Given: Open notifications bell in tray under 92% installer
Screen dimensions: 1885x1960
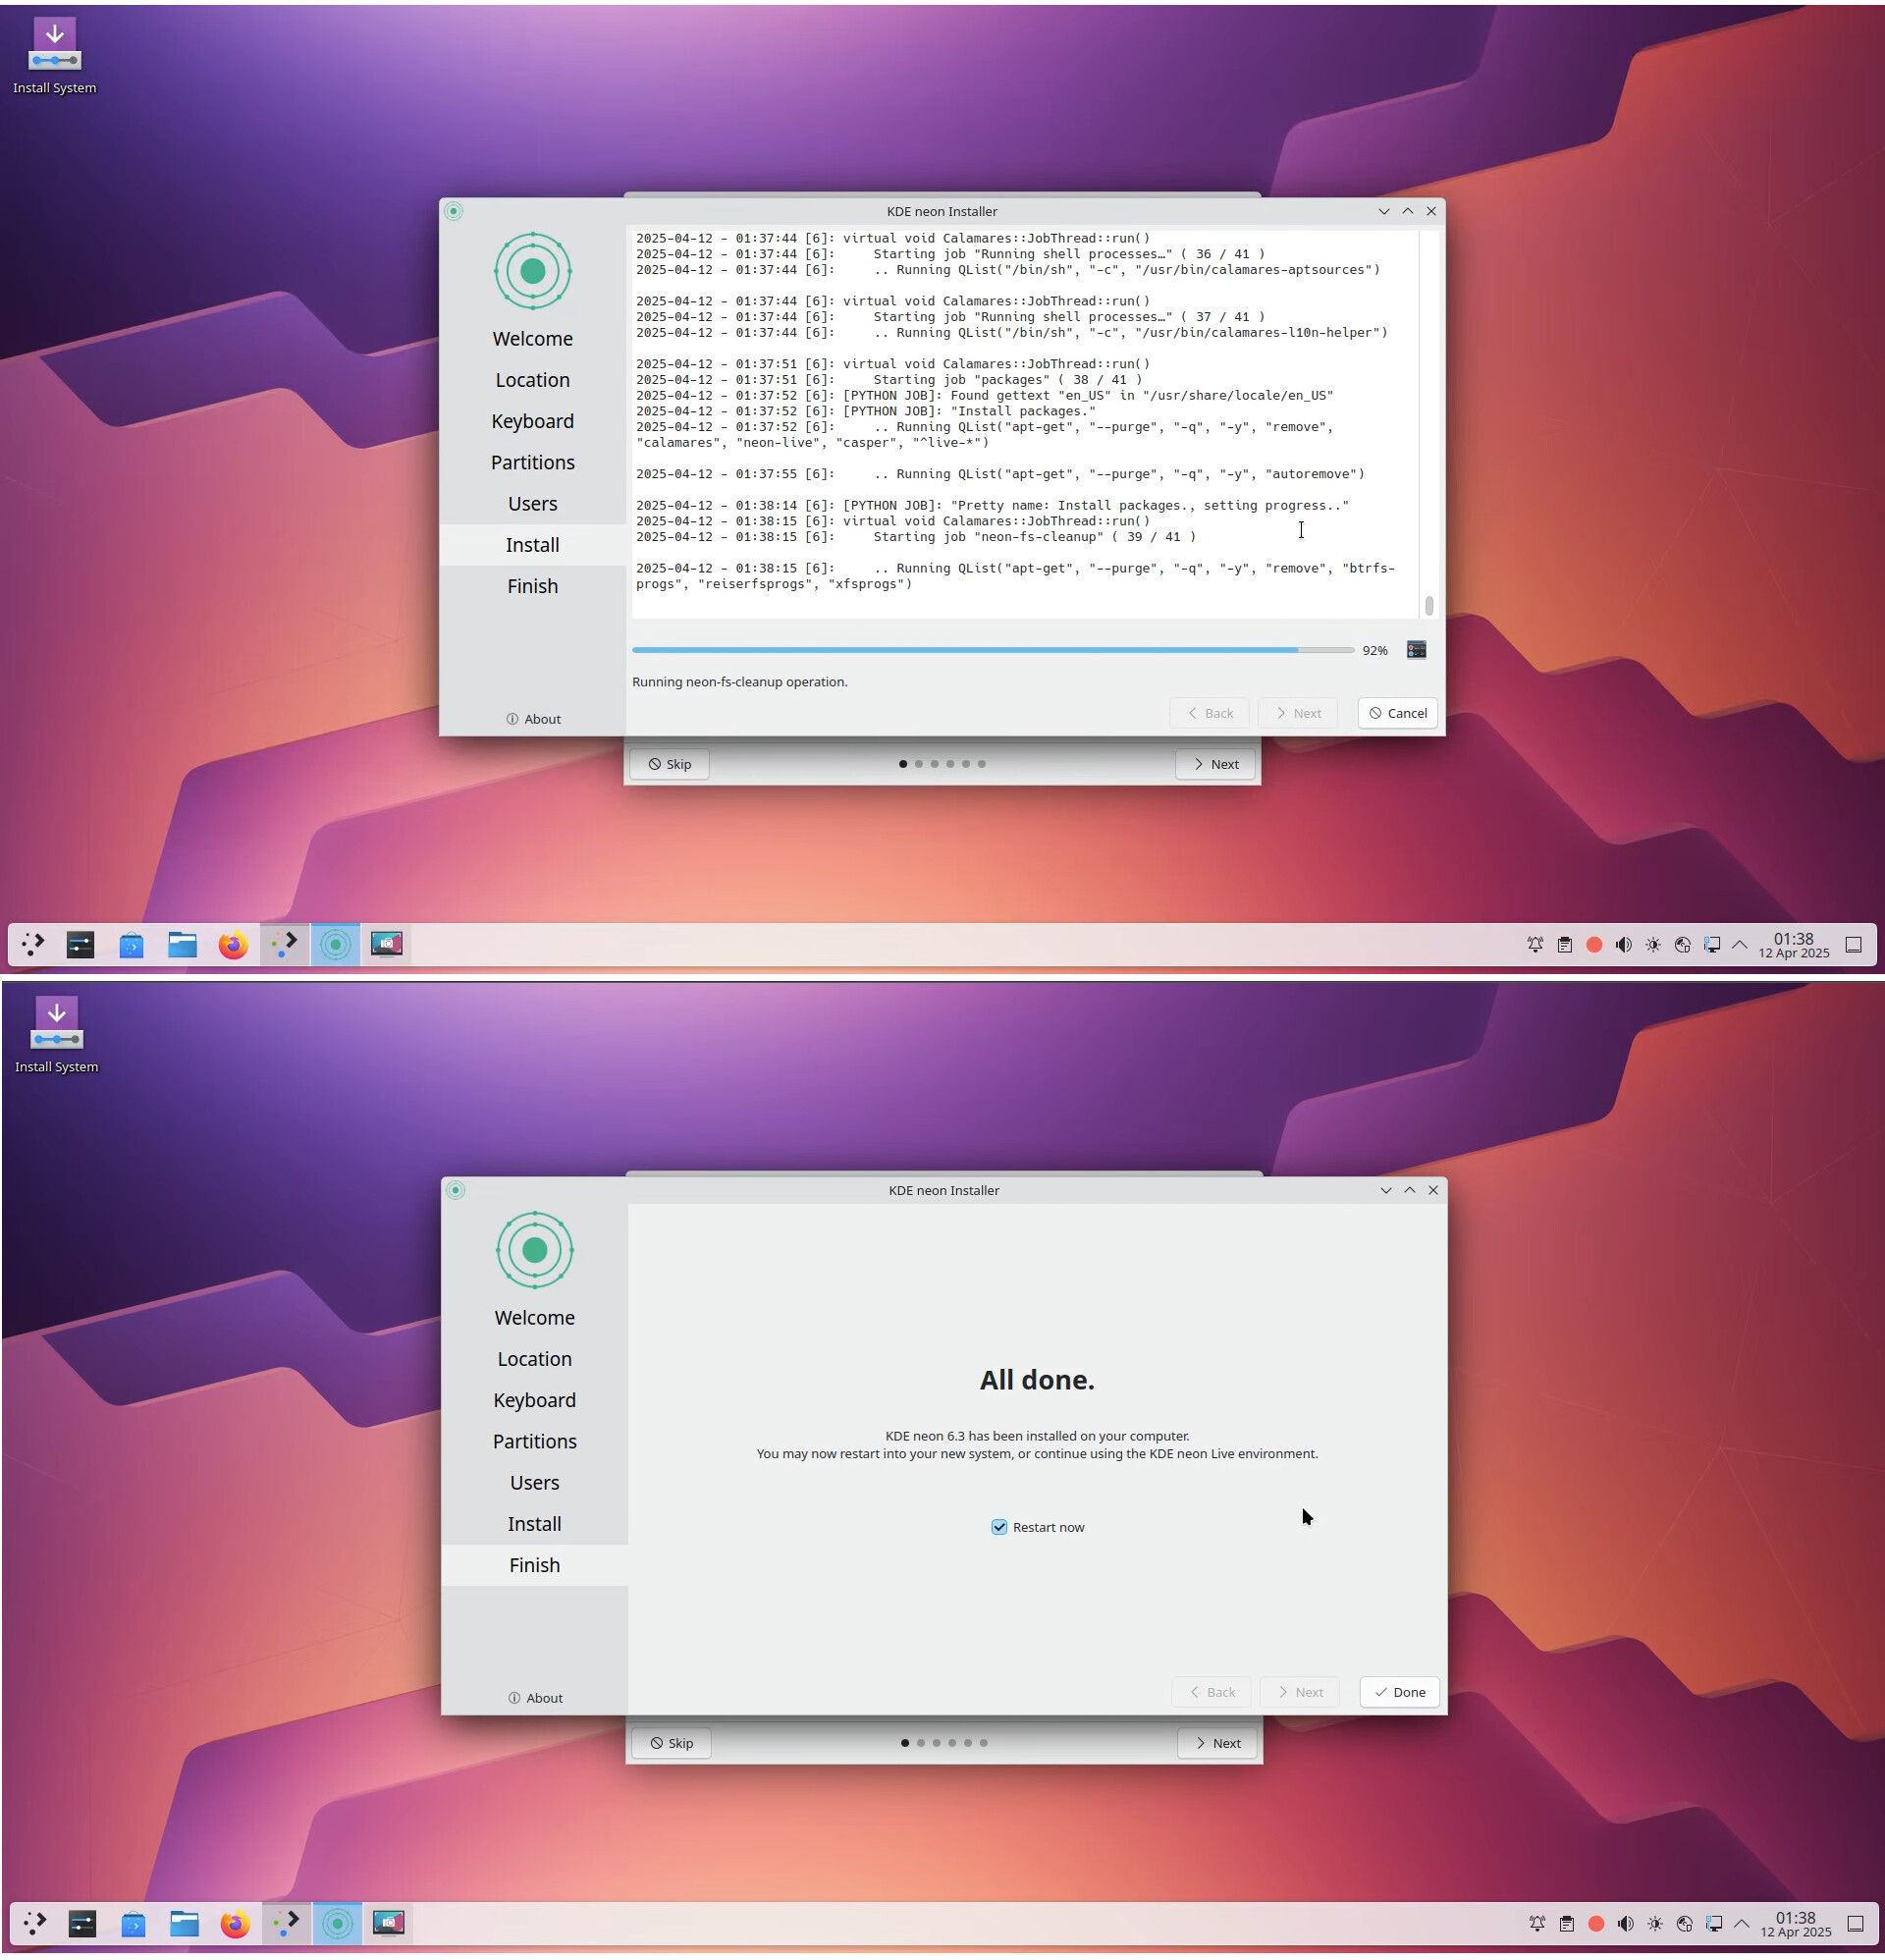Looking at the screenshot, I should (1535, 945).
